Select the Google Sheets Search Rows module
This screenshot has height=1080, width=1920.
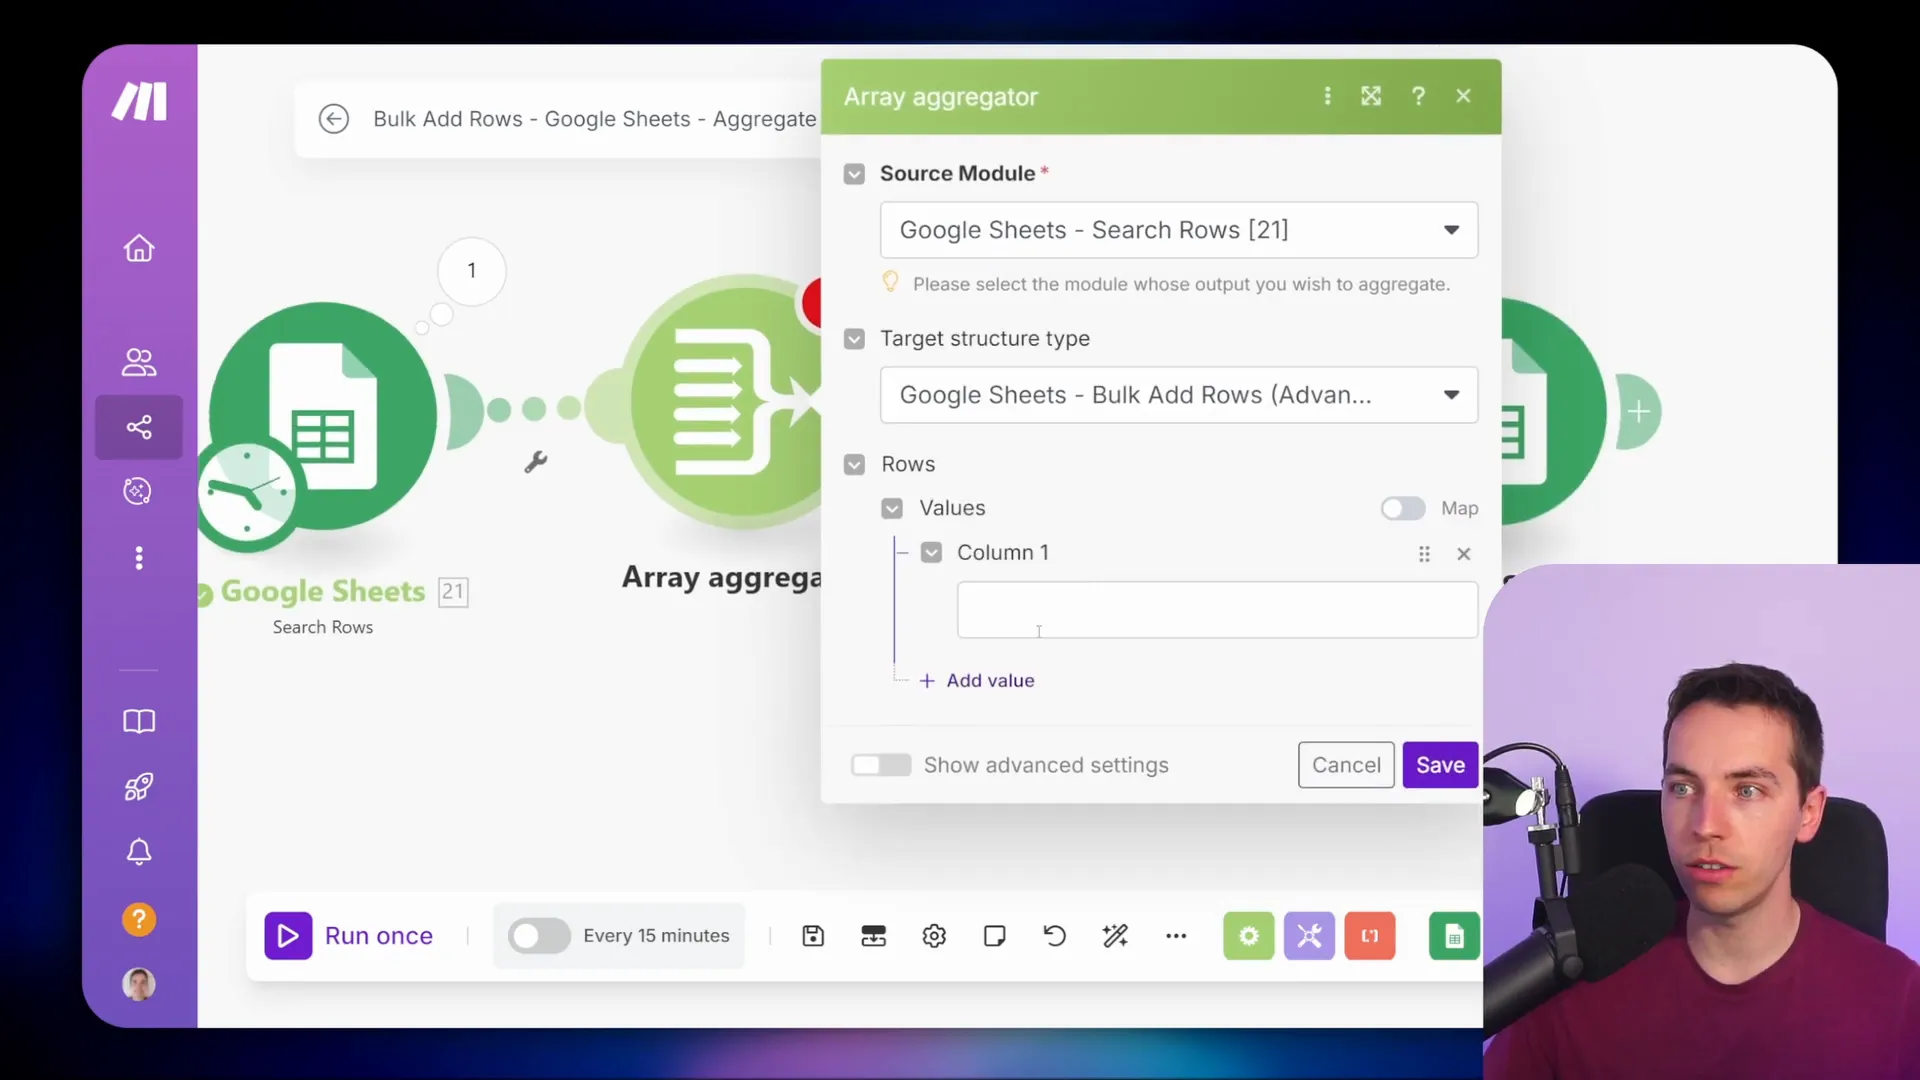(x=323, y=415)
